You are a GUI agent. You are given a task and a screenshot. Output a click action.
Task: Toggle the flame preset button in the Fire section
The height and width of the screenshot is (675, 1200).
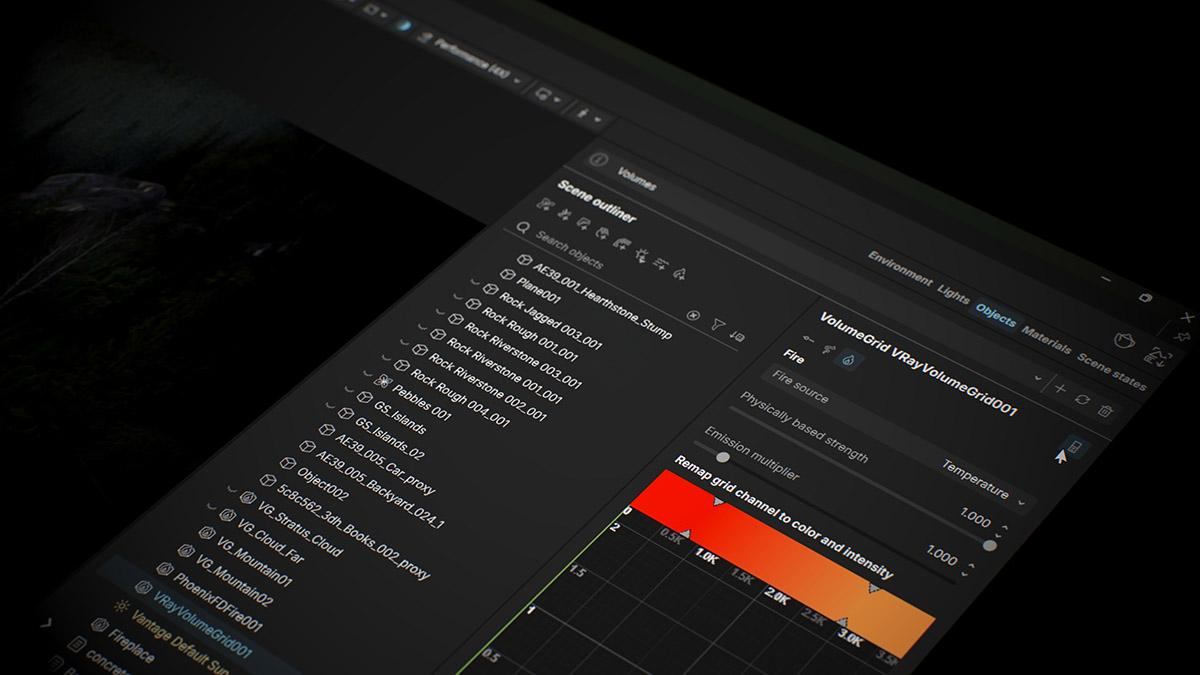click(x=847, y=359)
